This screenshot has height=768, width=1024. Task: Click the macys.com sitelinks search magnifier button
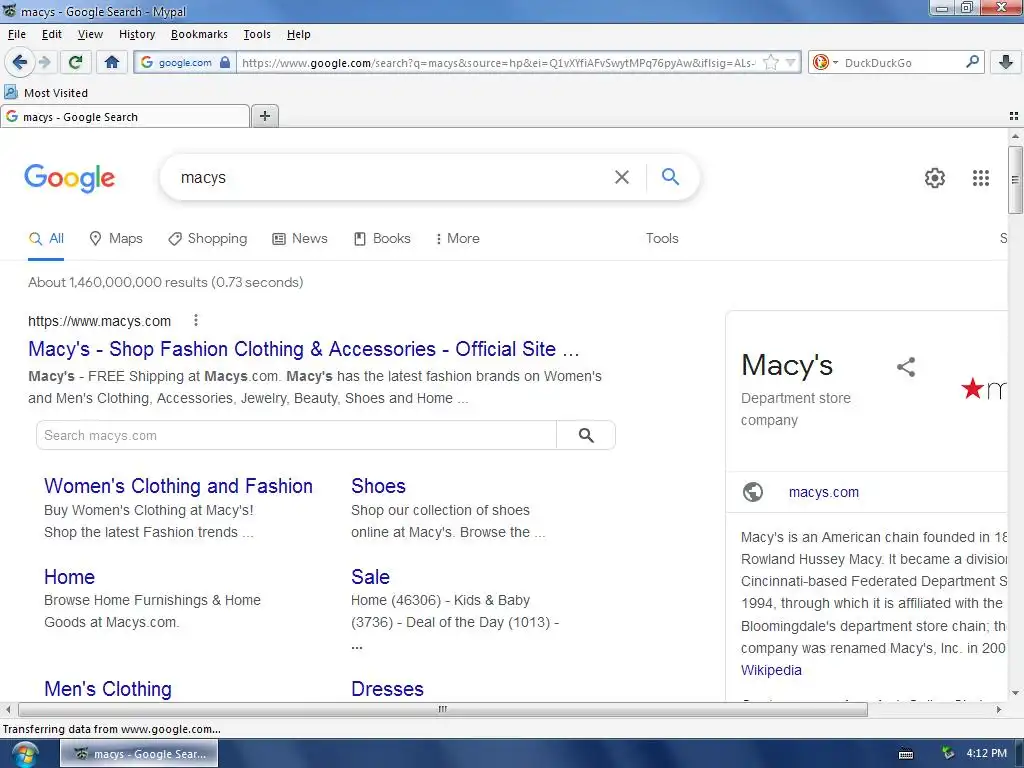click(x=586, y=436)
